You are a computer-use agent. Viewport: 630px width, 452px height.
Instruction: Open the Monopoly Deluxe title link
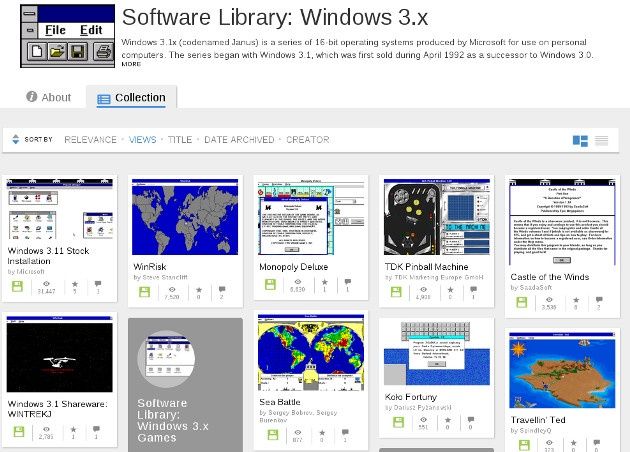click(x=294, y=267)
